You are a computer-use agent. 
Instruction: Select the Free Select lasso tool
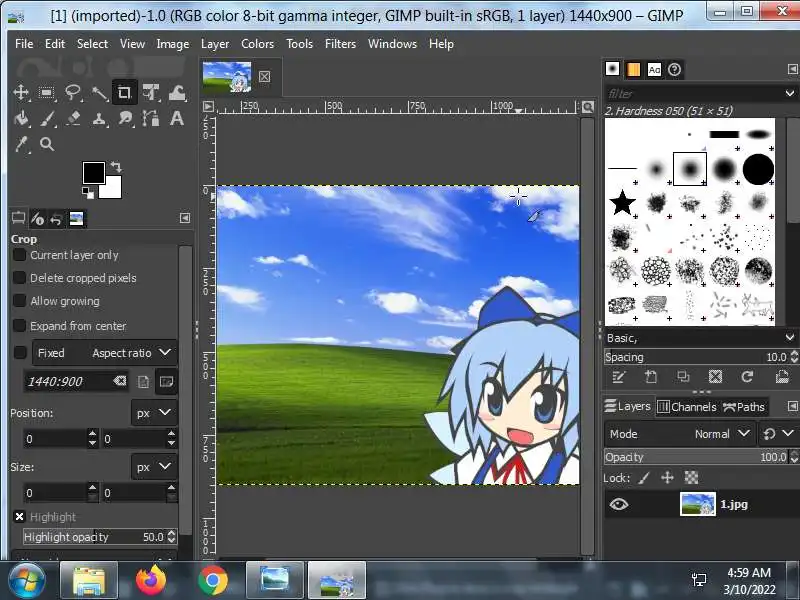coord(73,92)
